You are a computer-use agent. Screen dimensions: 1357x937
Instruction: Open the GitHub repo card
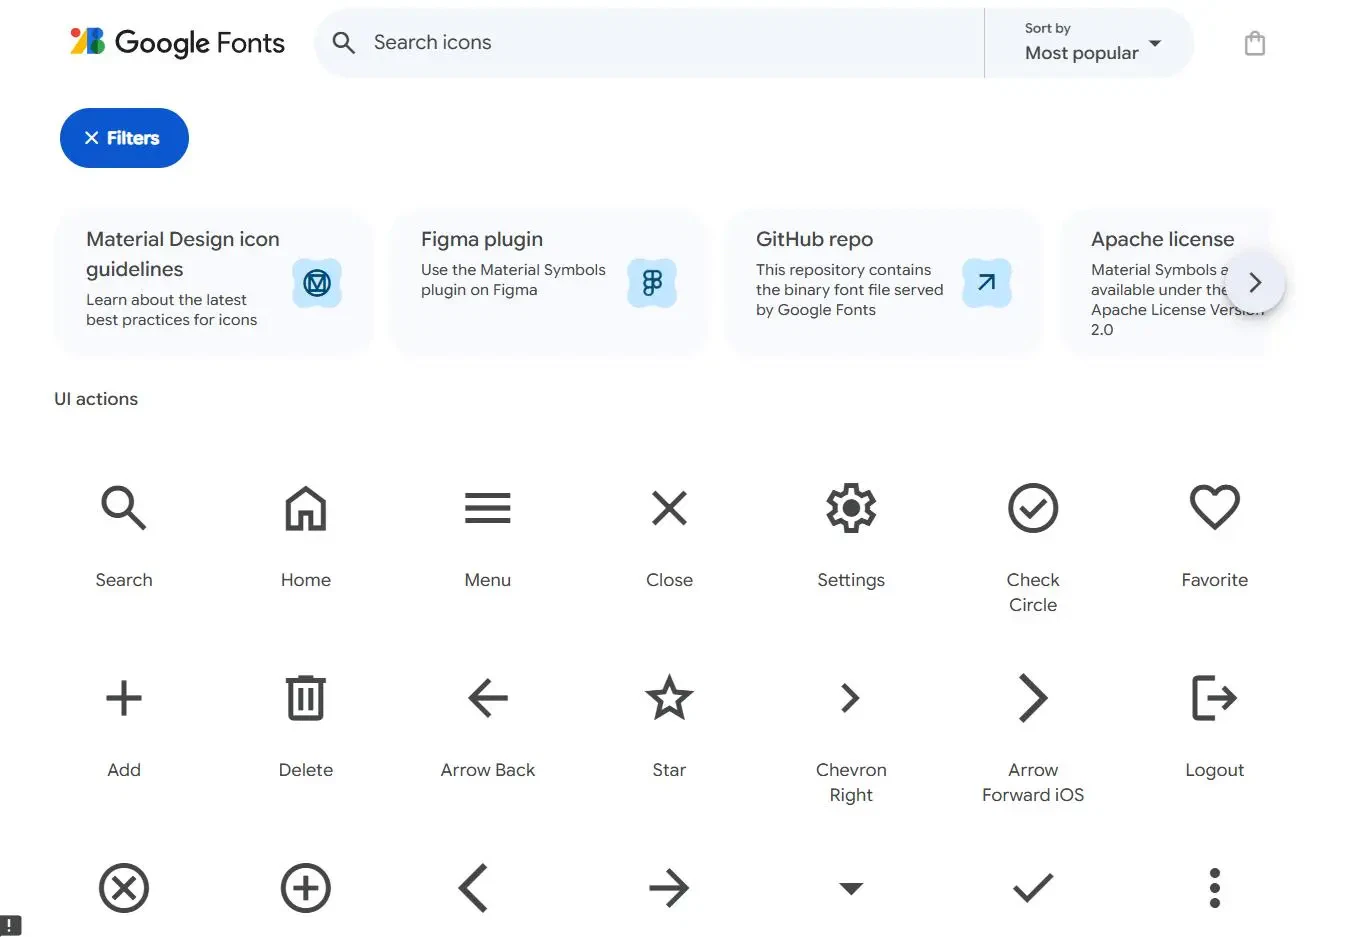click(x=883, y=283)
